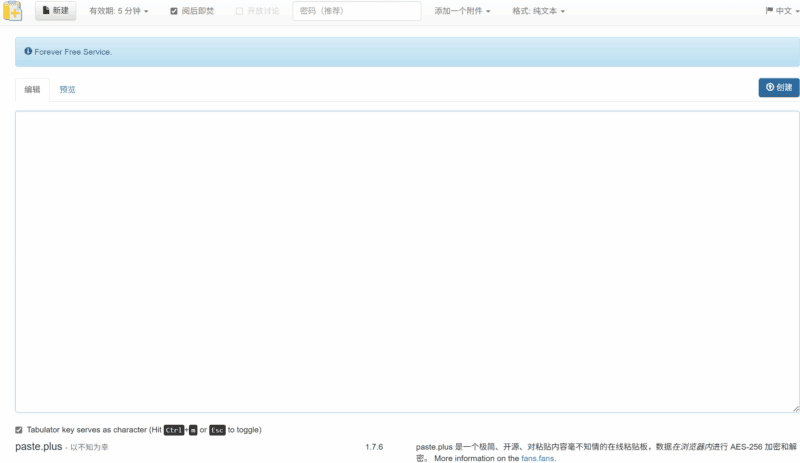Switch to the Preview (预览) tab
The width and height of the screenshot is (800, 463).
[x=67, y=89]
